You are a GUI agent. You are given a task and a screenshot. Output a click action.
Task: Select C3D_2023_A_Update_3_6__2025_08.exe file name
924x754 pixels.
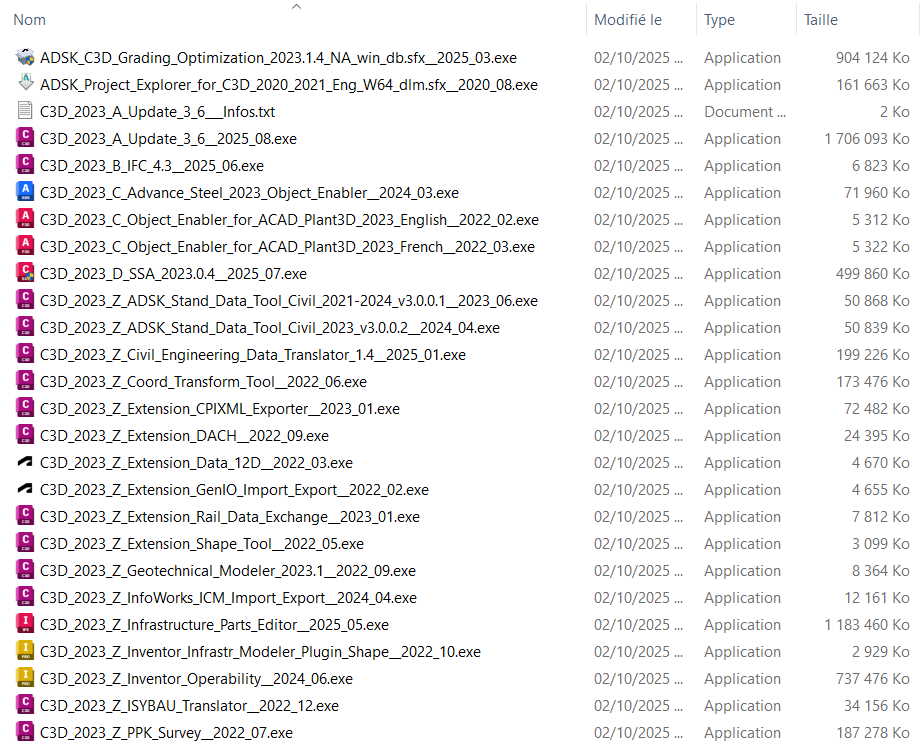(168, 139)
